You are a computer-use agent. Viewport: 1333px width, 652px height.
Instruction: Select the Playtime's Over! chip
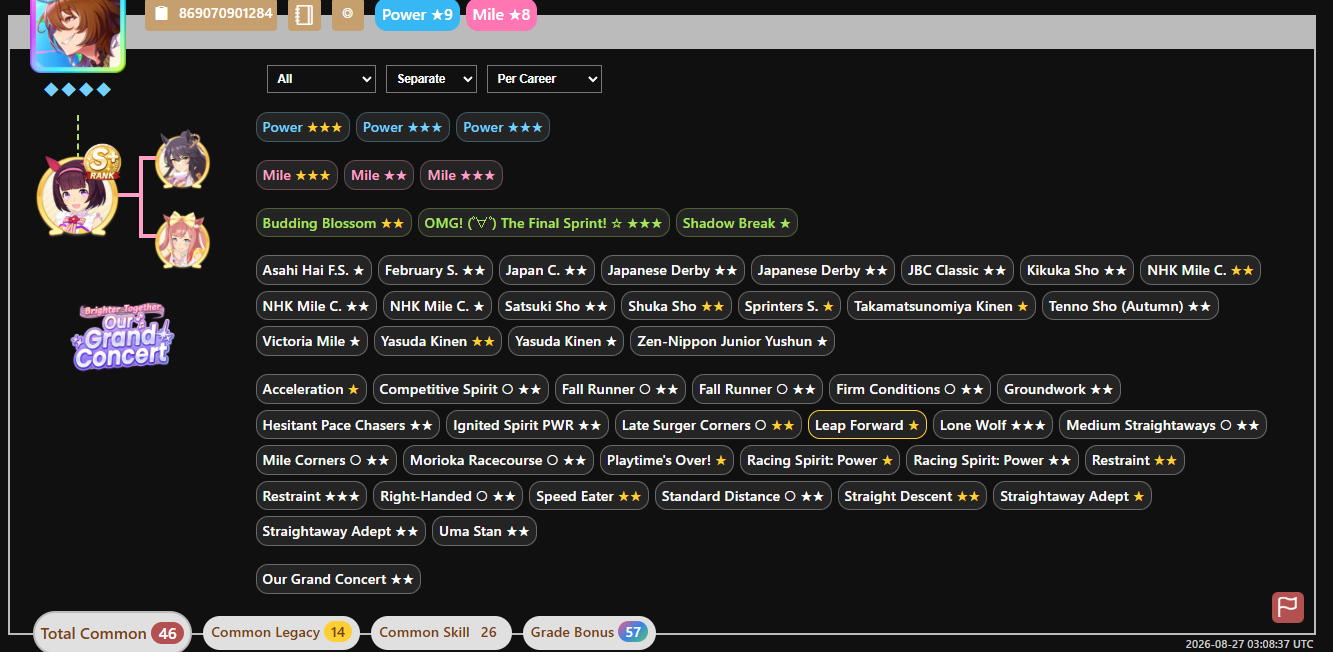pos(667,460)
